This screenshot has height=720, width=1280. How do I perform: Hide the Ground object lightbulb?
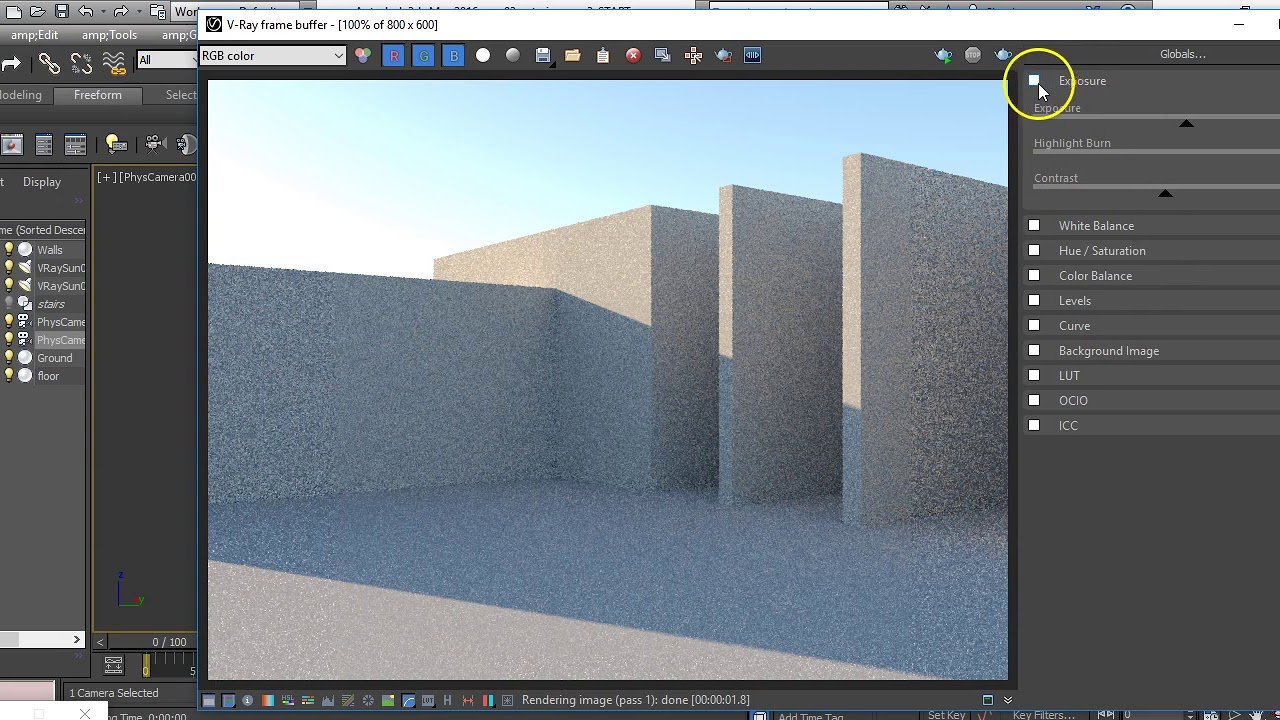click(x=9, y=358)
